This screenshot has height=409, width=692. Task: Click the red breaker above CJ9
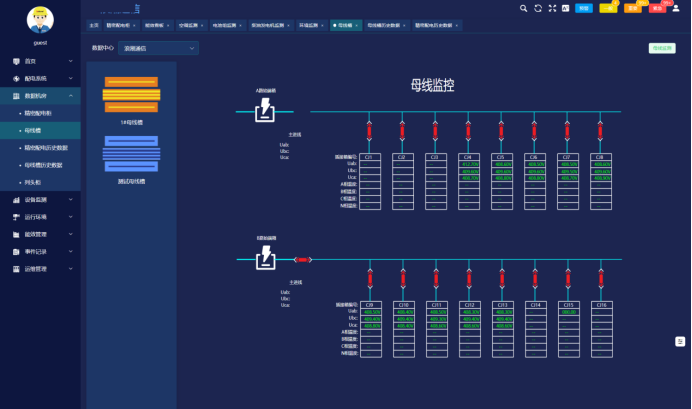370,279
